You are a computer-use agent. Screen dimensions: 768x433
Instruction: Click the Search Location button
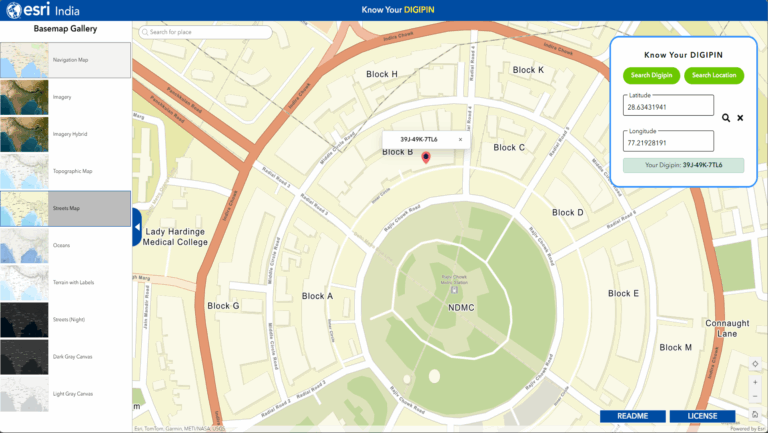[x=714, y=75]
